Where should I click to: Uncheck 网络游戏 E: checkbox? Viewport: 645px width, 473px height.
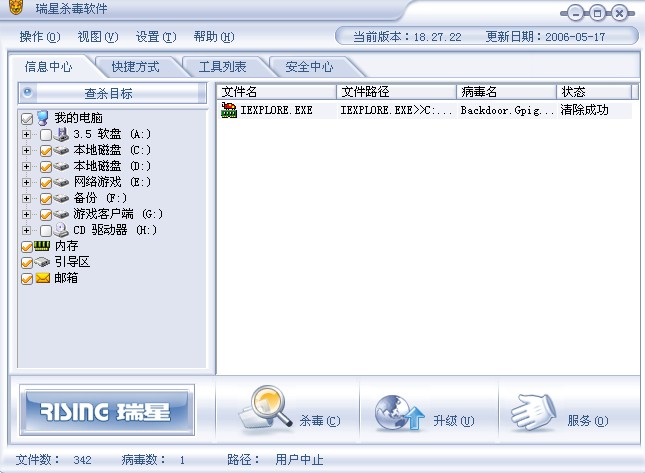coord(46,183)
